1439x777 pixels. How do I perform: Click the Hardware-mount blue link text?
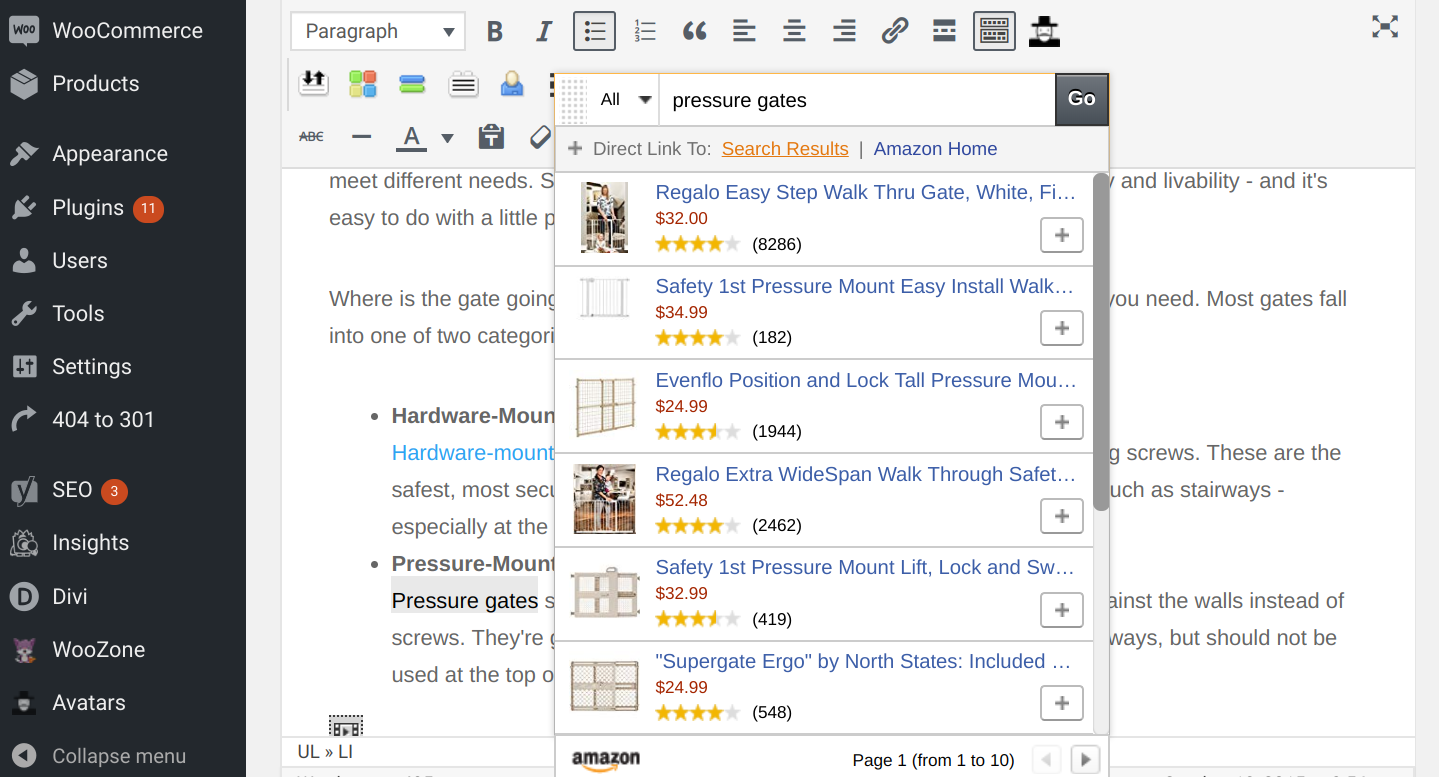[x=473, y=453]
